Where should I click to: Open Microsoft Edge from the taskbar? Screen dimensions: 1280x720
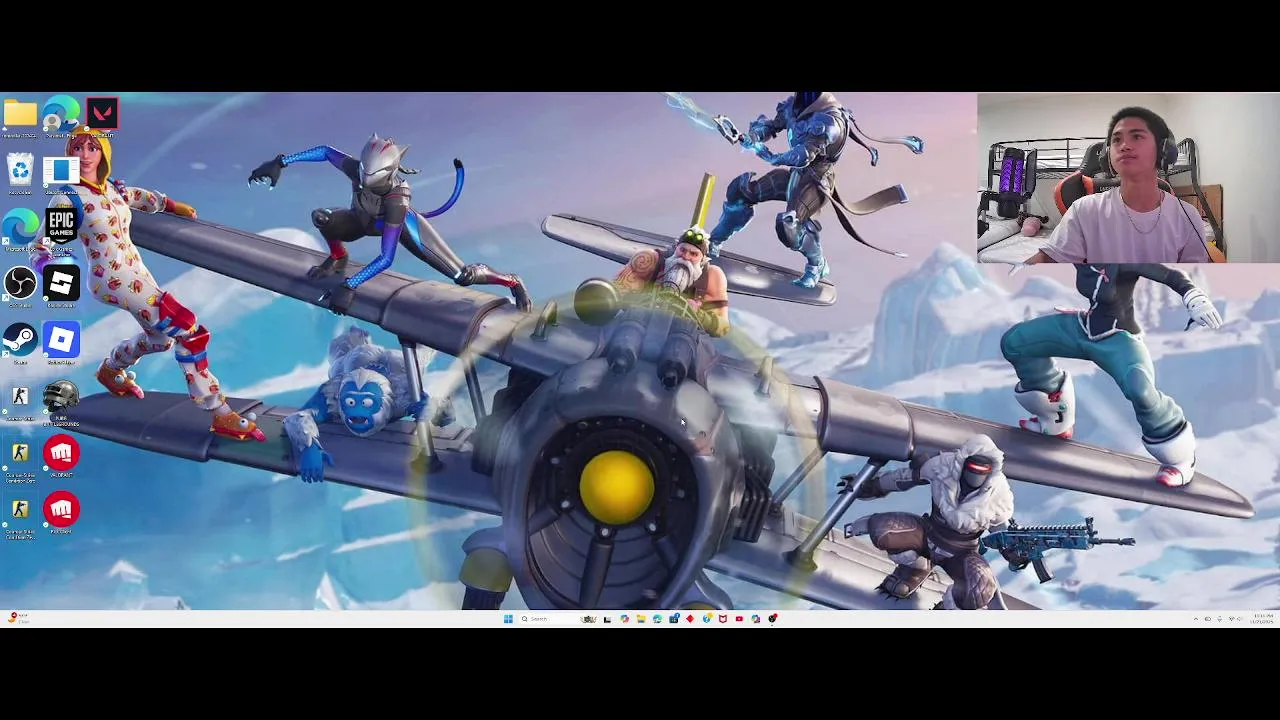[x=657, y=619]
